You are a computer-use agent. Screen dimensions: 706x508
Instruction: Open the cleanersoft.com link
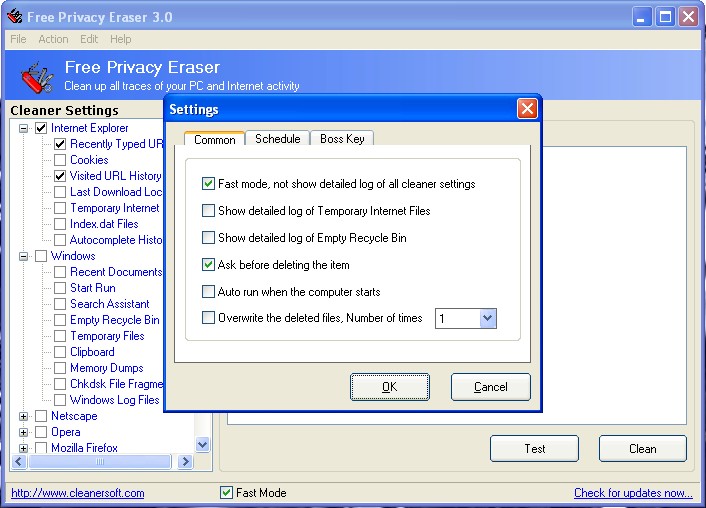77,493
